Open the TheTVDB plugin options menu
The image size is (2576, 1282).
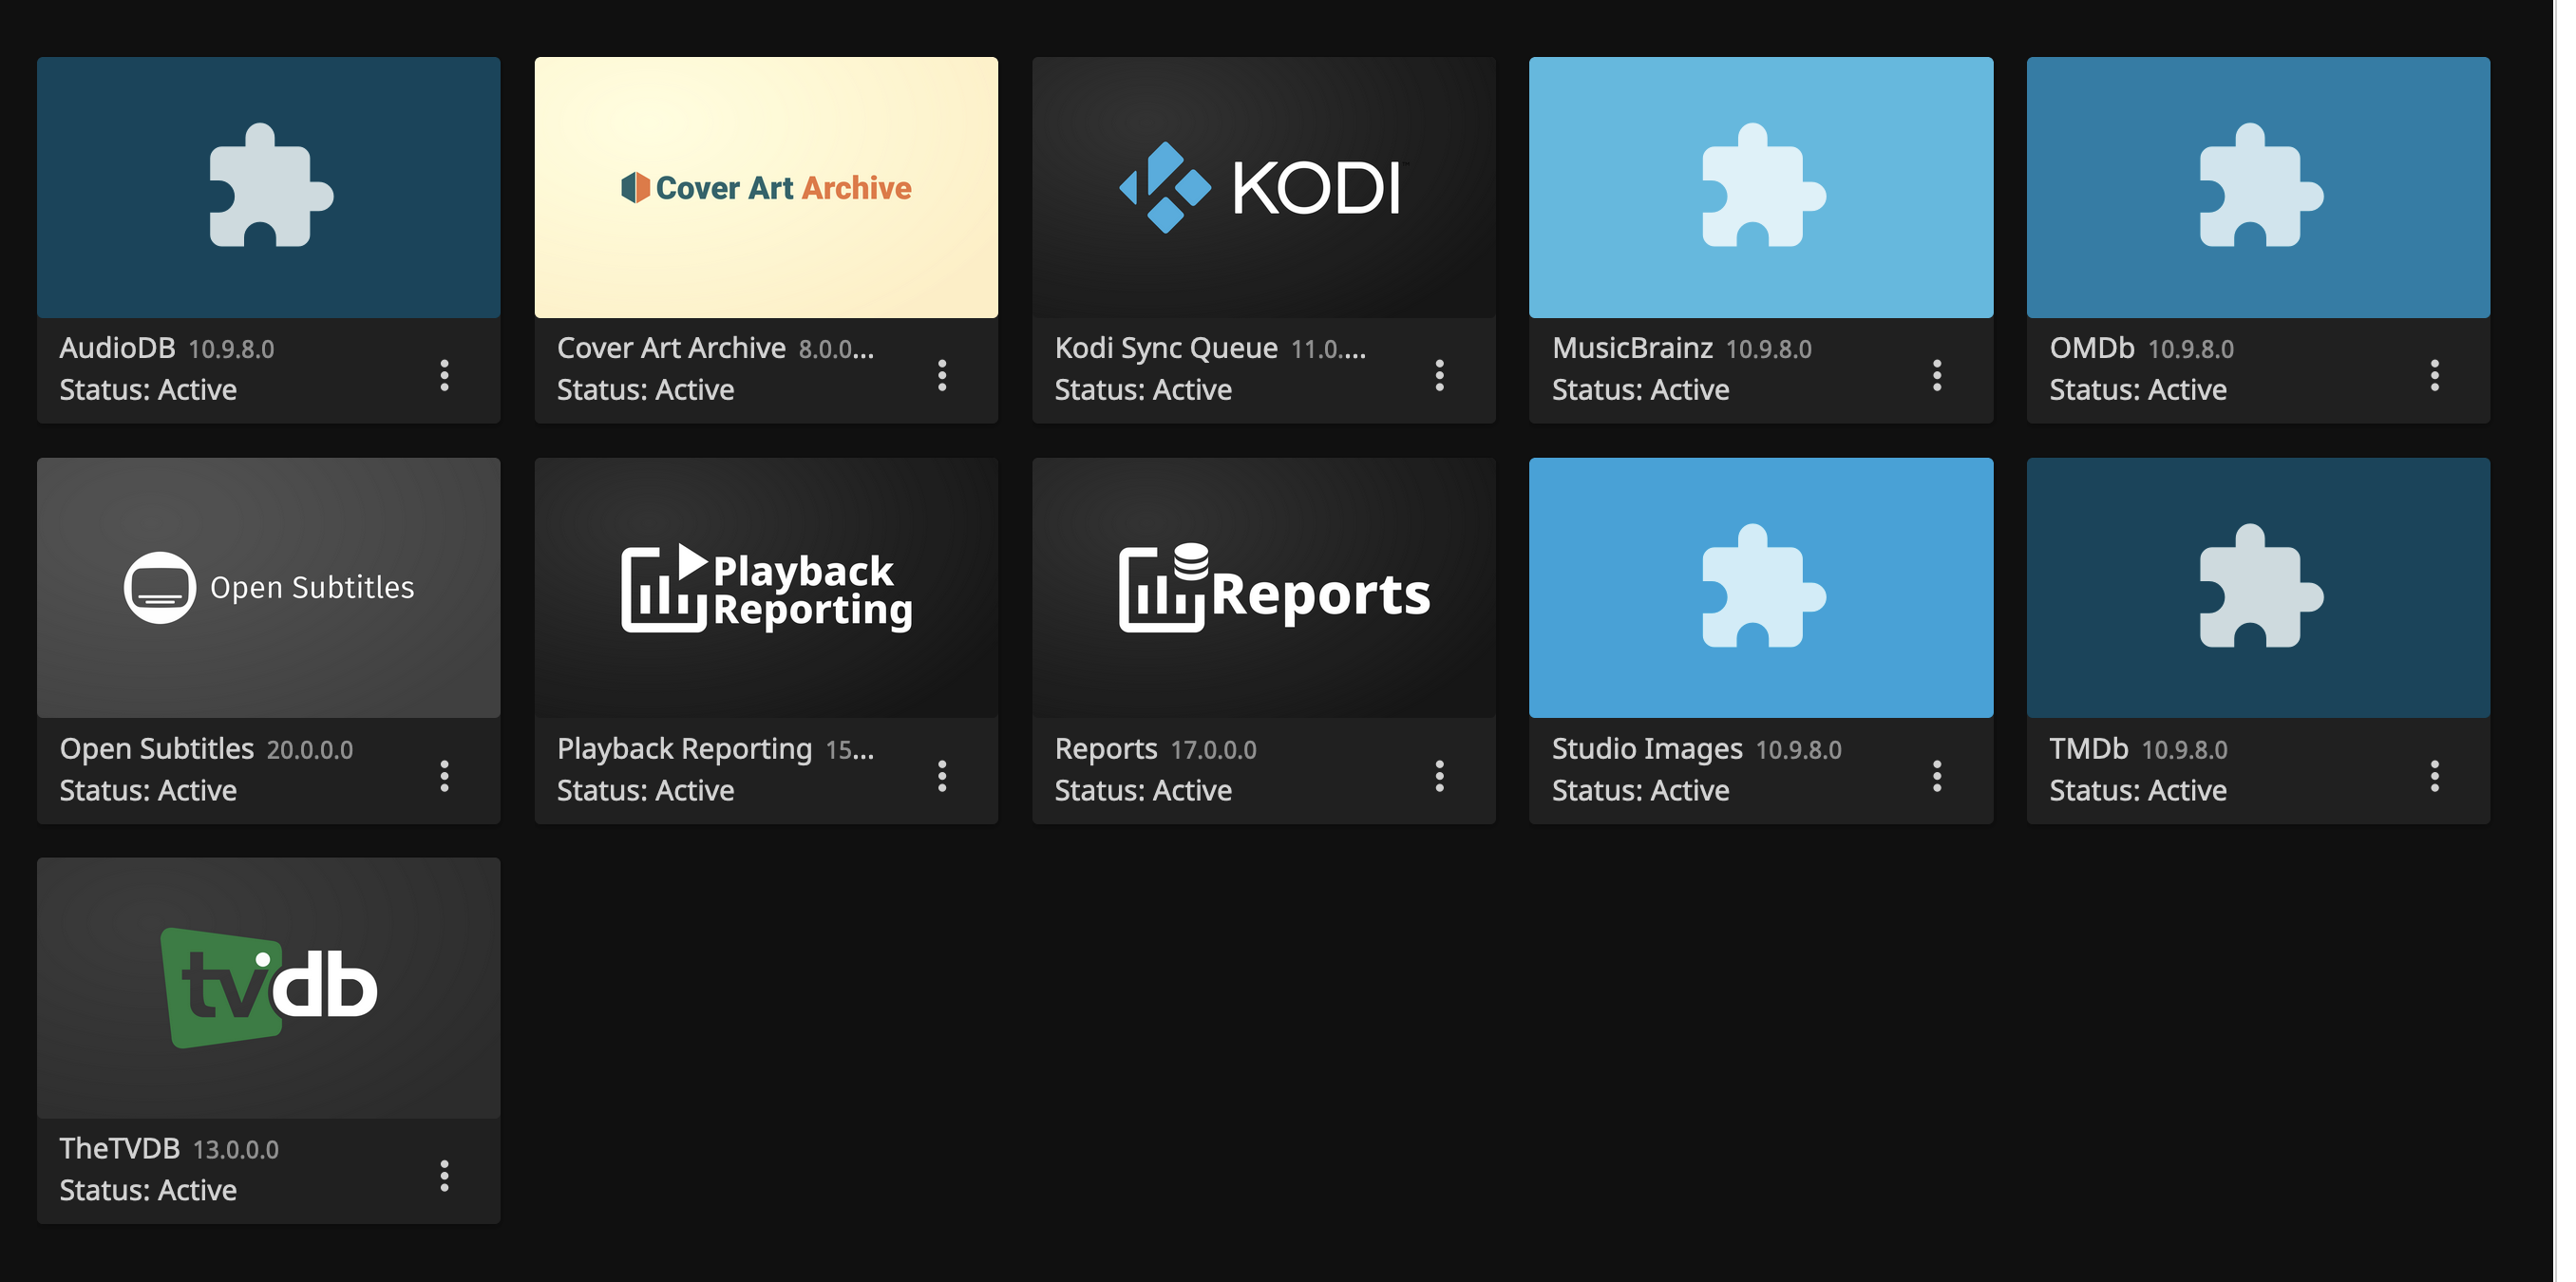point(444,1175)
